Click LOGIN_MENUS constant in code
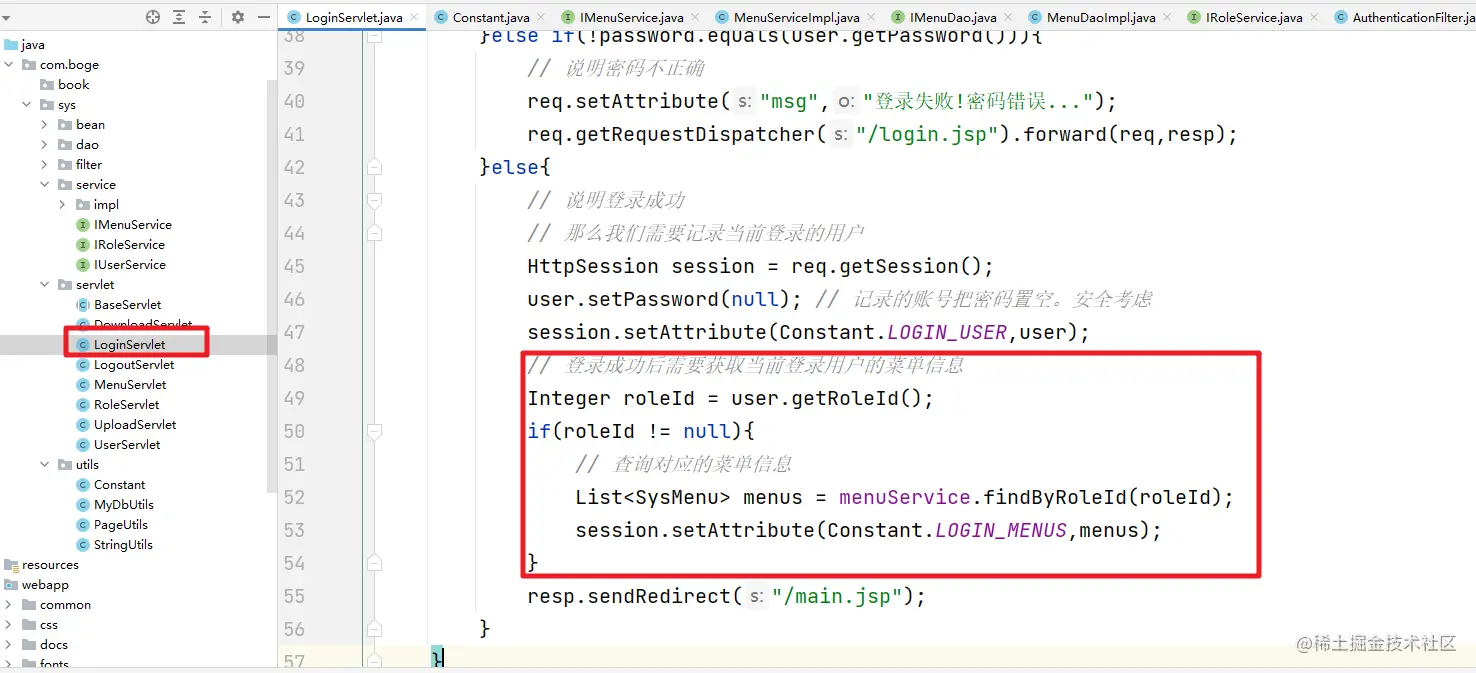This screenshot has height=673, width=1476. (1001, 530)
